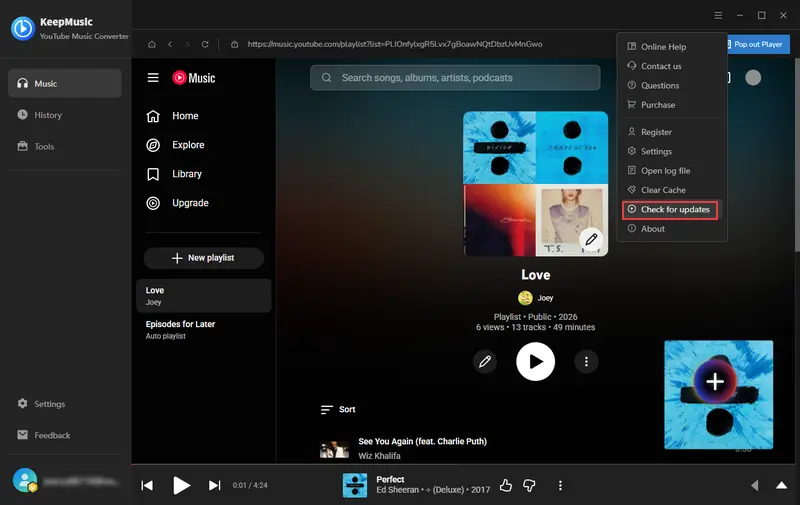Image resolution: width=800 pixels, height=505 pixels.
Task: Open Settings from dropdown menu
Action: click(x=672, y=151)
